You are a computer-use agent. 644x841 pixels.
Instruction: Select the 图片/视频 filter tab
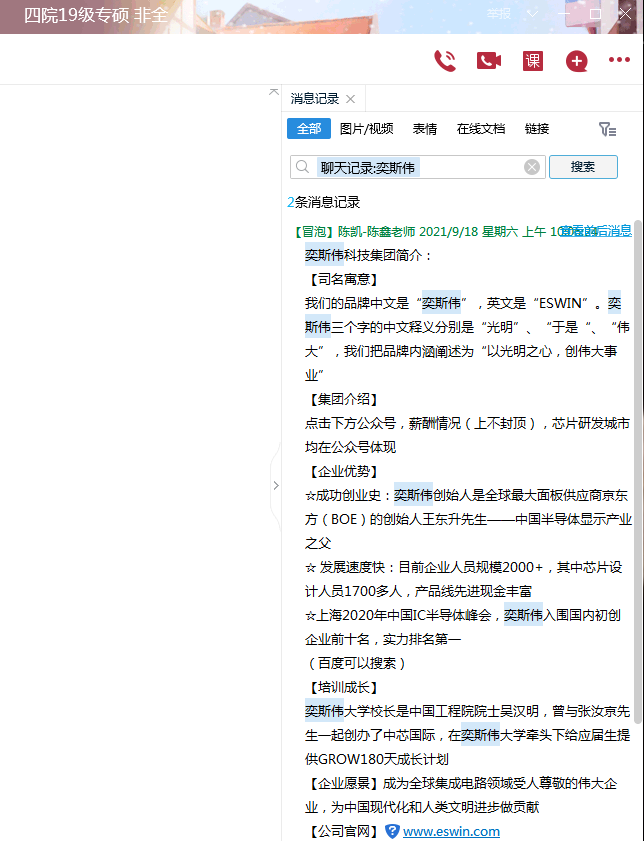point(367,129)
